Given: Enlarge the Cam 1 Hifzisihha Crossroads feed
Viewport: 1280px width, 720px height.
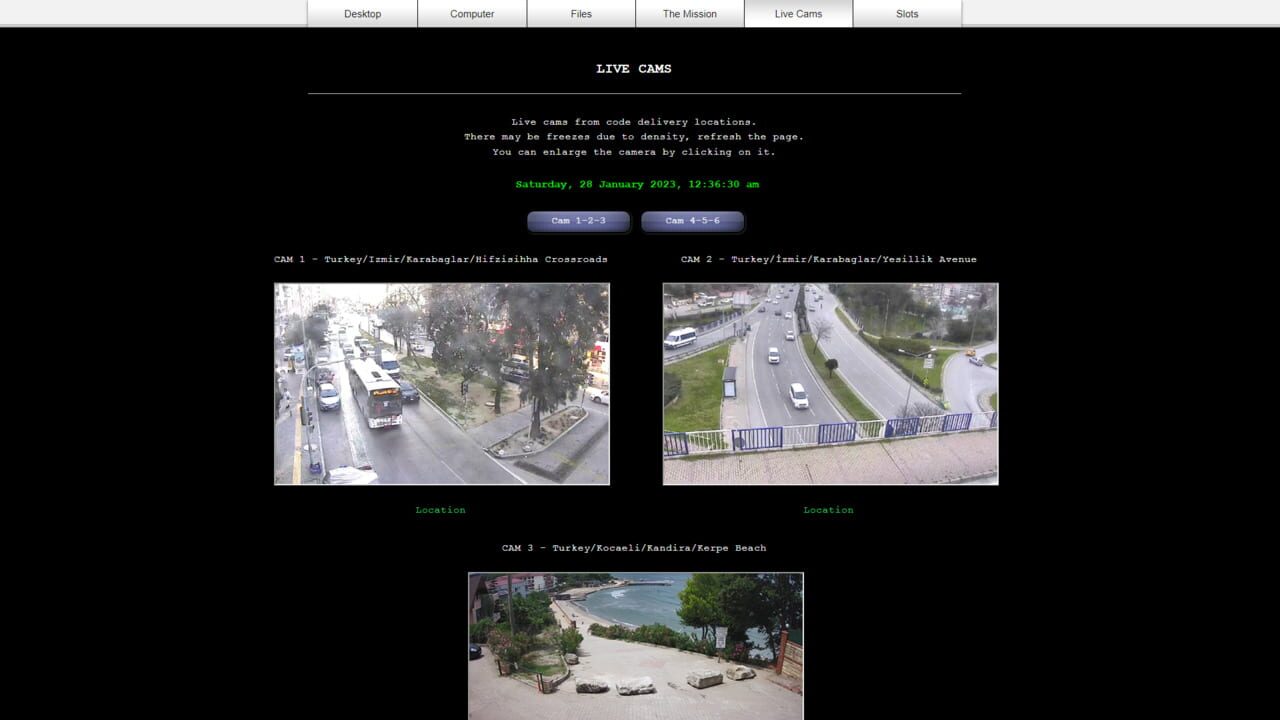Looking at the screenshot, I should click(x=441, y=383).
